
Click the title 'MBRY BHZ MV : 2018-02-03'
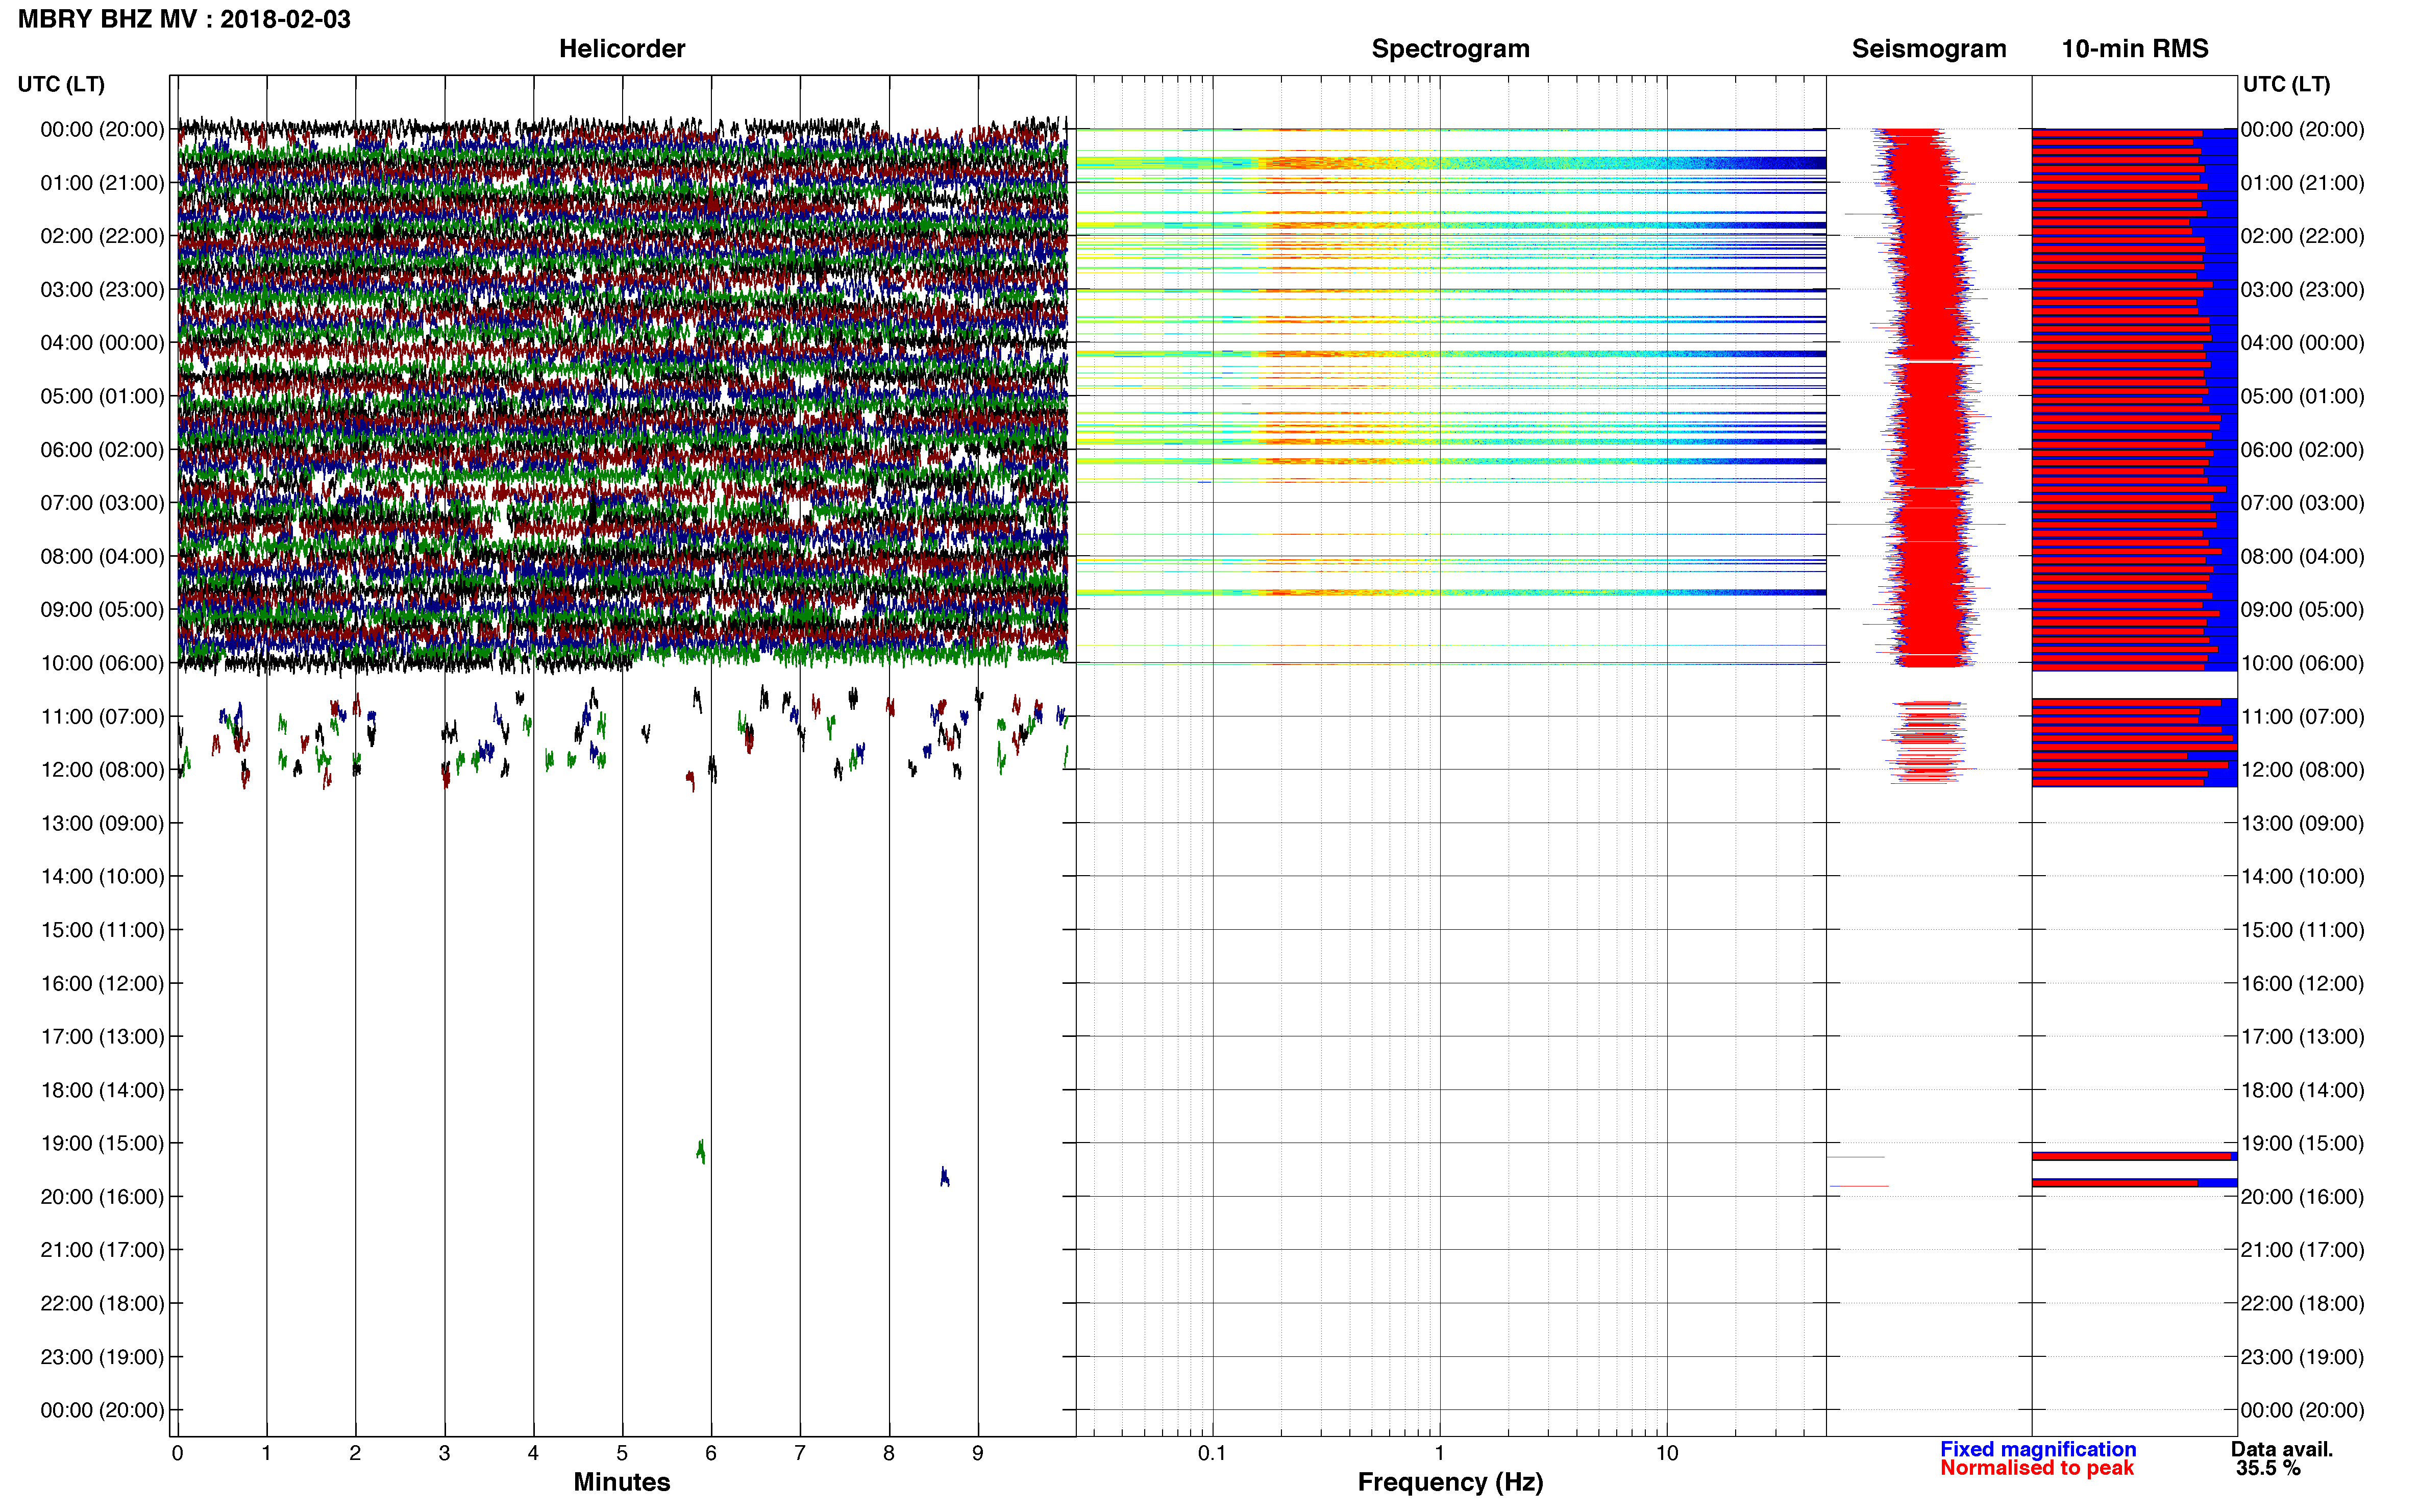pos(184,19)
